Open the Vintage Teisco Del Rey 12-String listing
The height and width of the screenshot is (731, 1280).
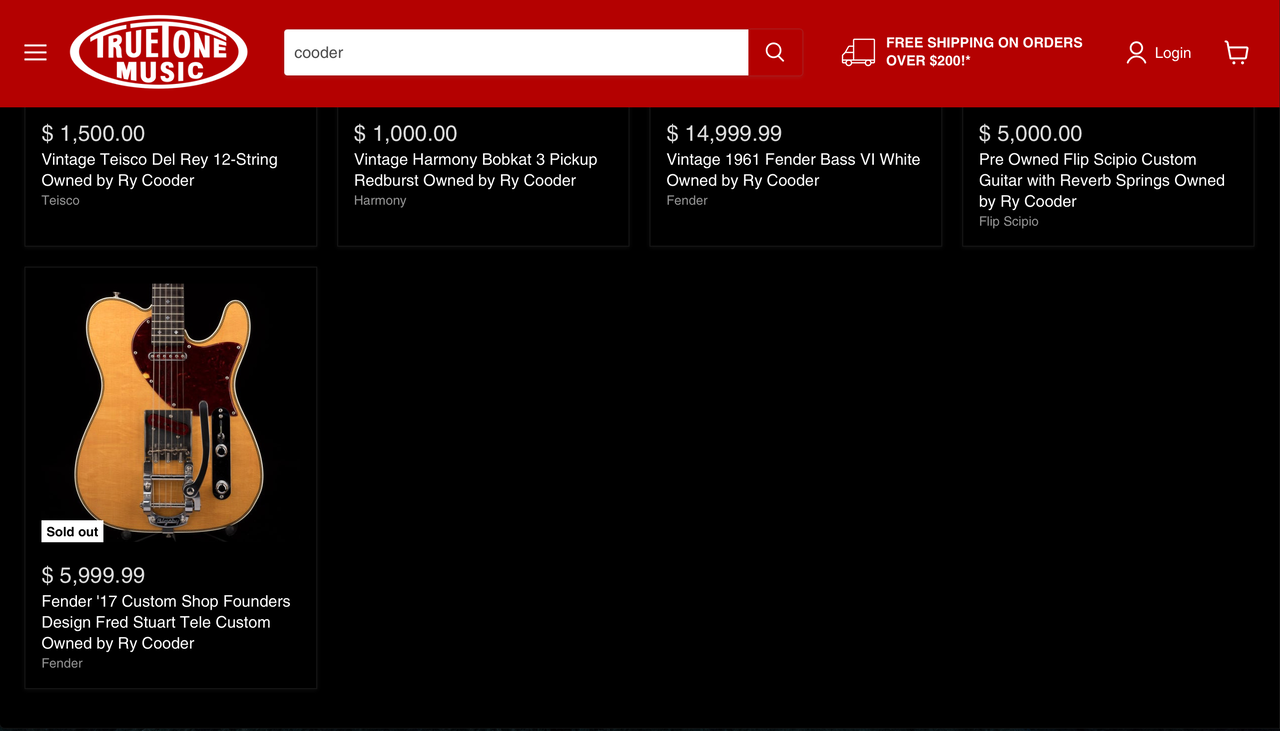coord(160,170)
